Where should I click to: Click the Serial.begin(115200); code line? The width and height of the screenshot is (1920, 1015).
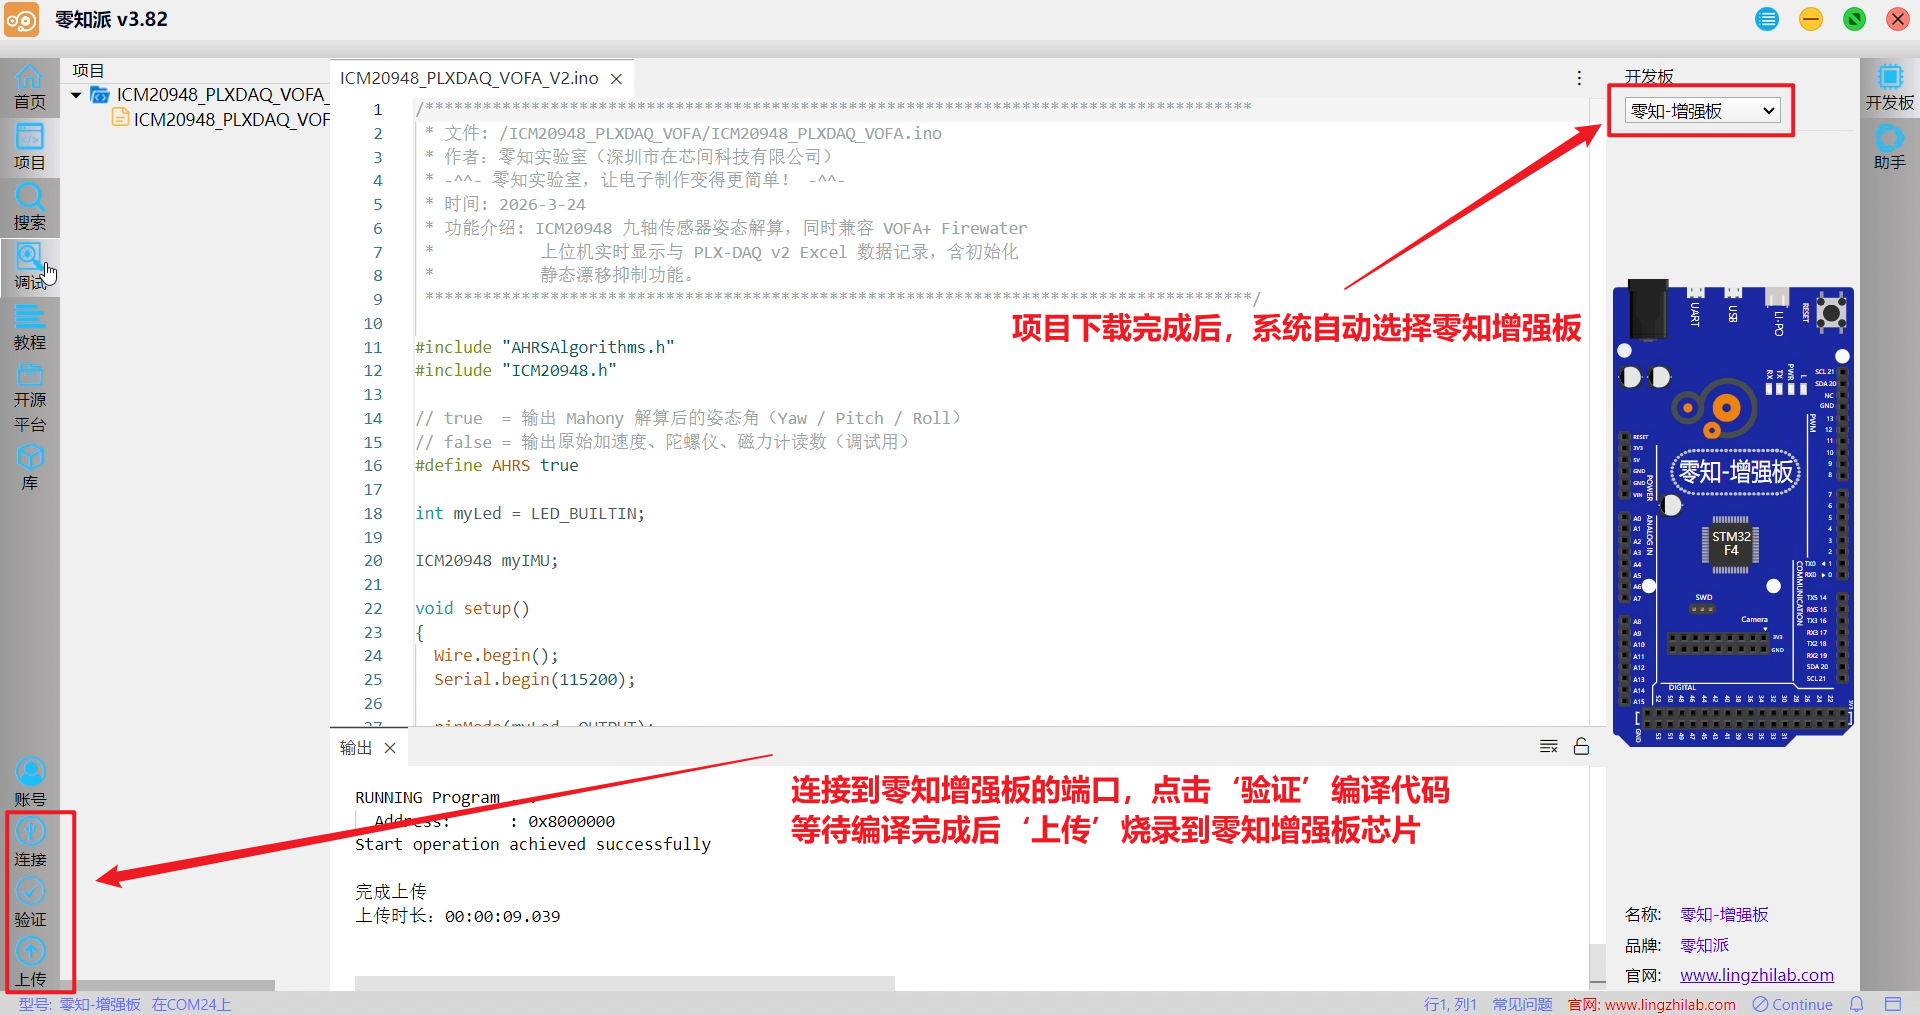[x=534, y=680]
